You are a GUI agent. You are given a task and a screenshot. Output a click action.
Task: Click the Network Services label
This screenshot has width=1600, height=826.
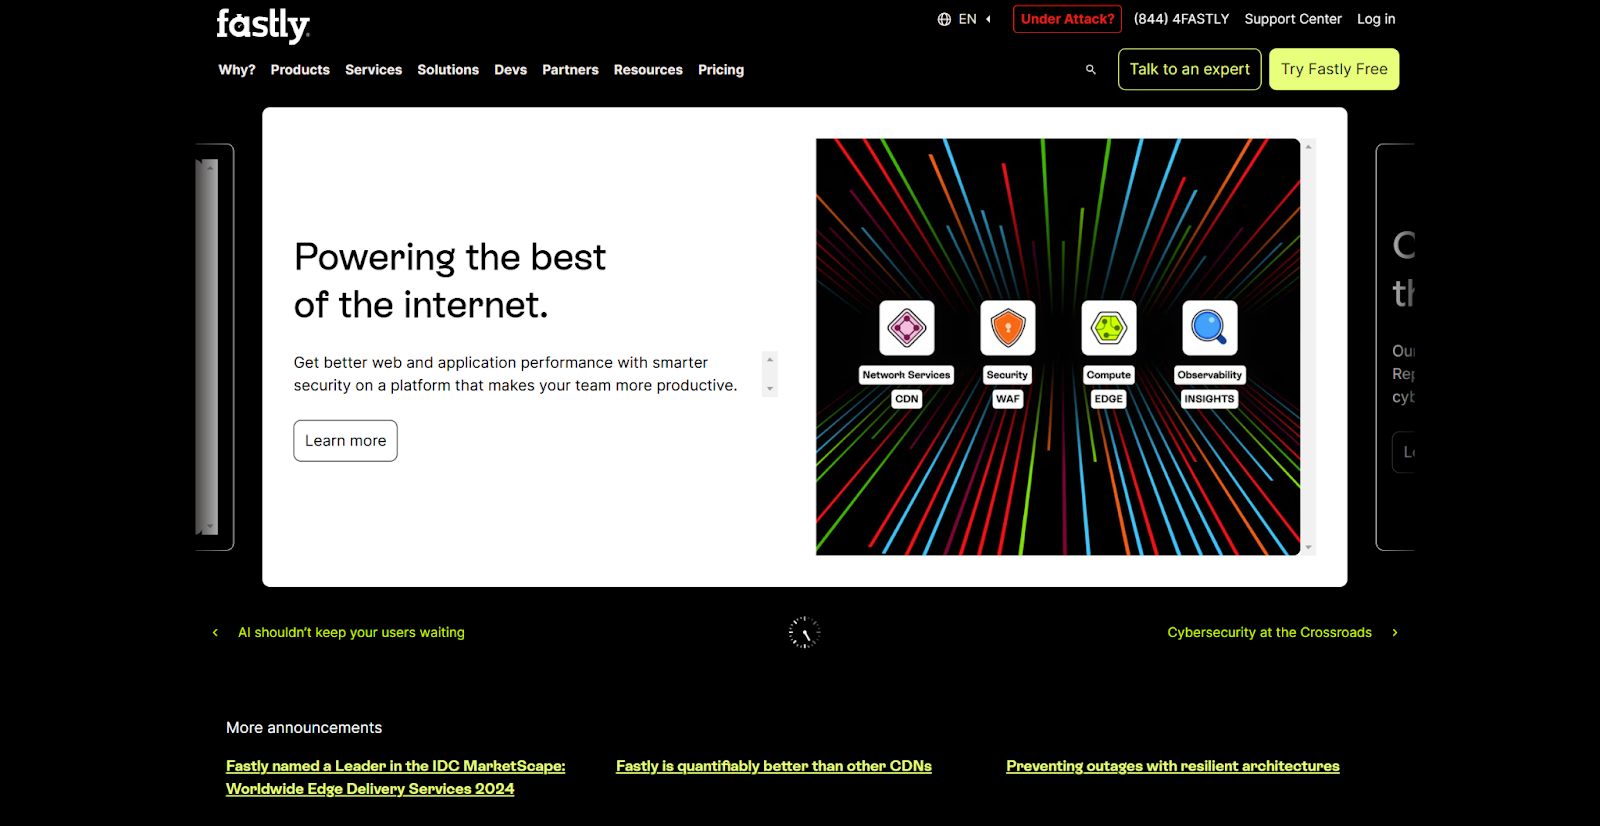tap(907, 375)
